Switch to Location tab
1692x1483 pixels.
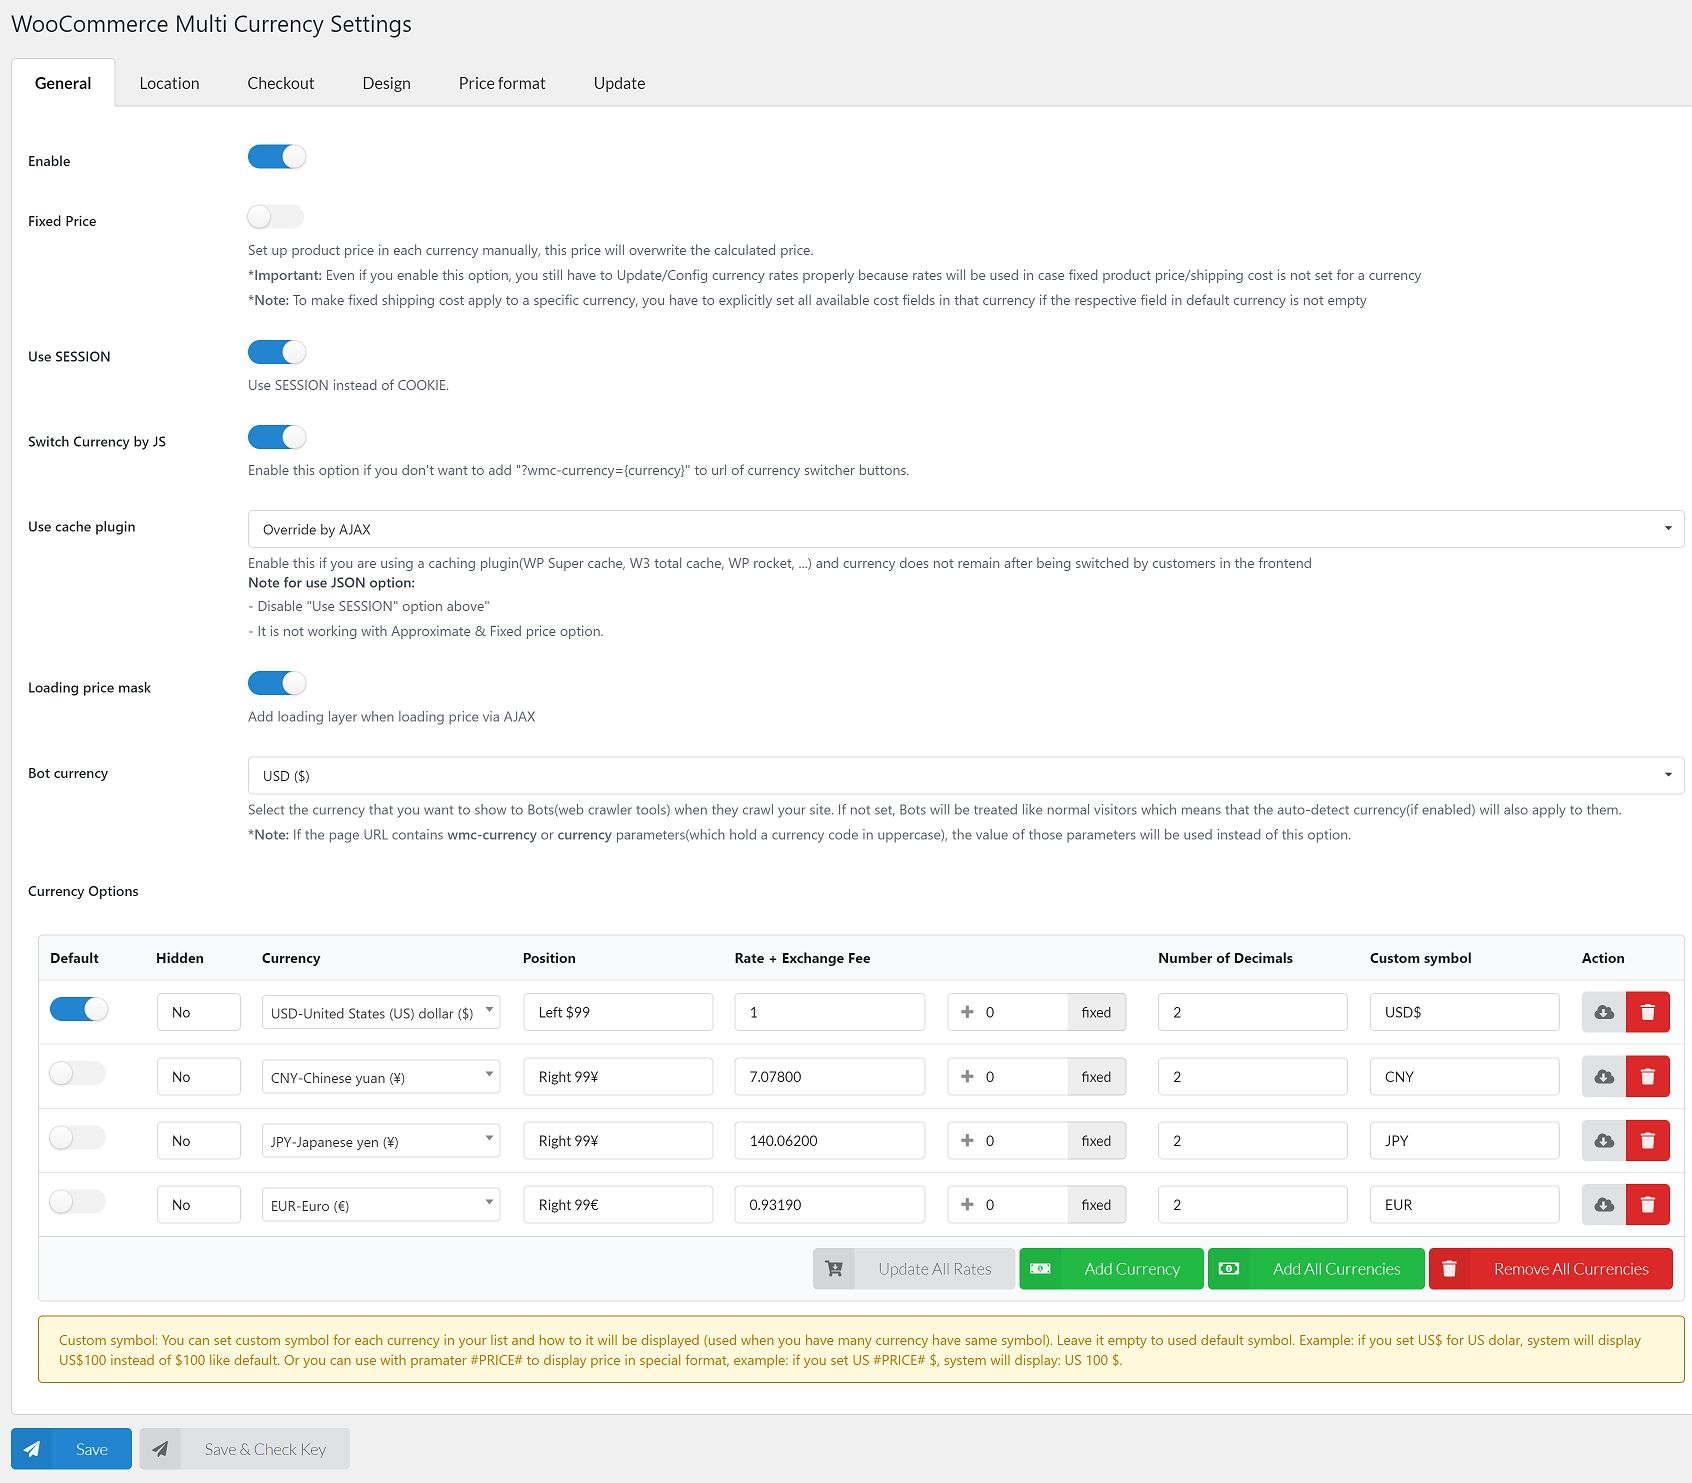(x=169, y=83)
